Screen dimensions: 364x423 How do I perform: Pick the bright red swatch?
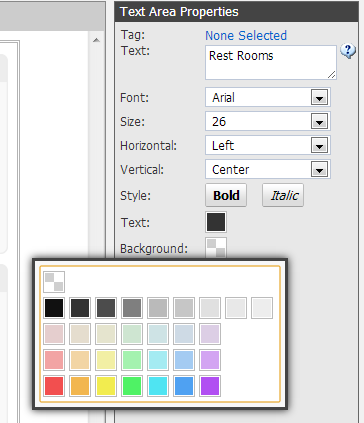click(x=54, y=386)
